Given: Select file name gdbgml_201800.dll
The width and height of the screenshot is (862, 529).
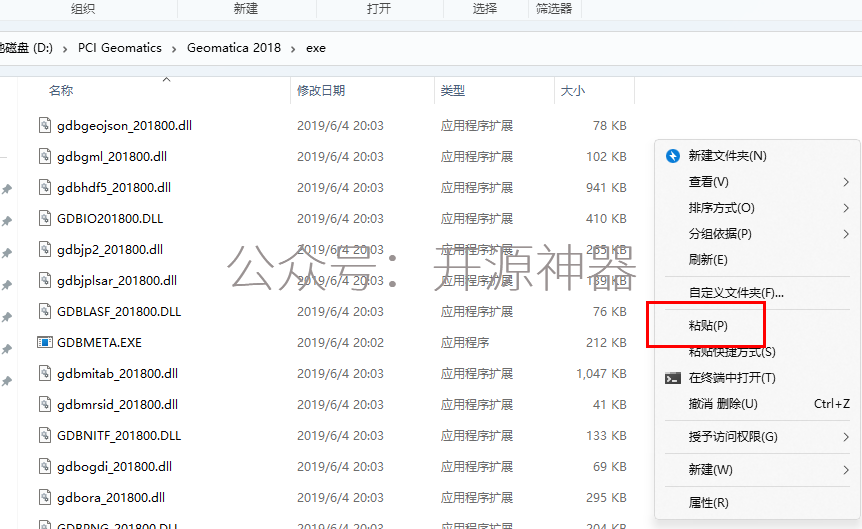Looking at the screenshot, I should click(x=112, y=157).
